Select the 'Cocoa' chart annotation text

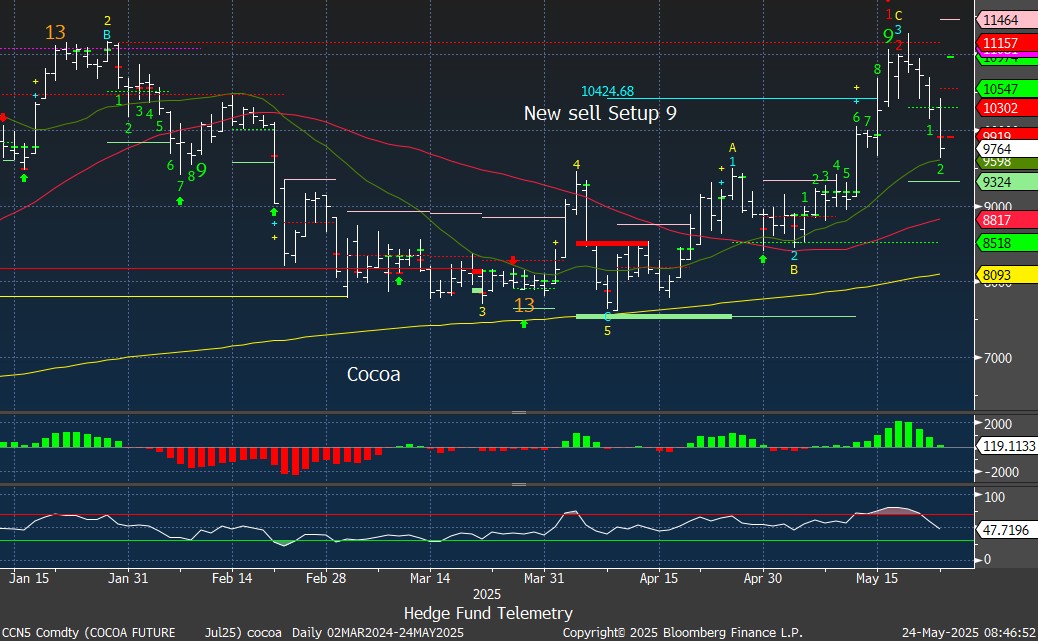click(x=374, y=374)
